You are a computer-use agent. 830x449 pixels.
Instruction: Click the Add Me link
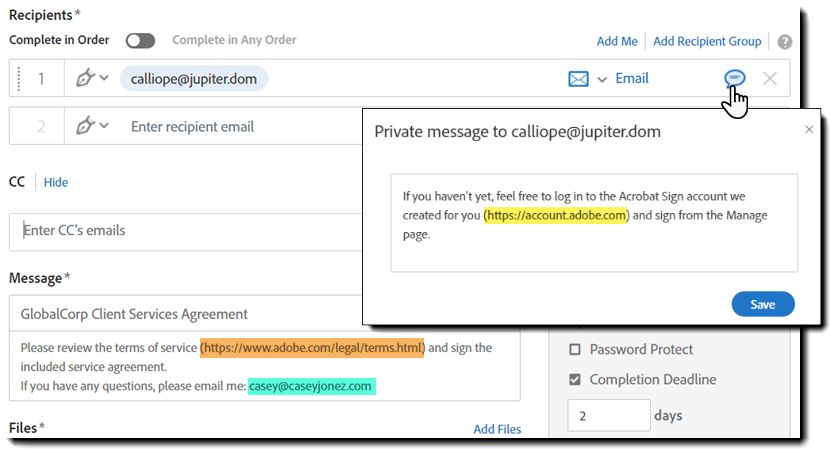617,41
